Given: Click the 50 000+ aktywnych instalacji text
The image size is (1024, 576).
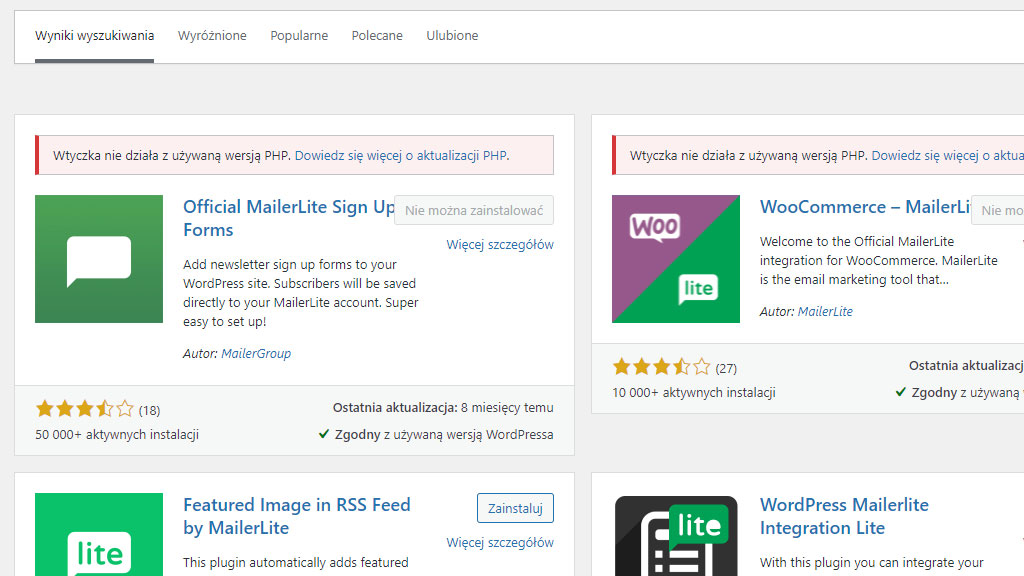Looking at the screenshot, I should point(117,435).
